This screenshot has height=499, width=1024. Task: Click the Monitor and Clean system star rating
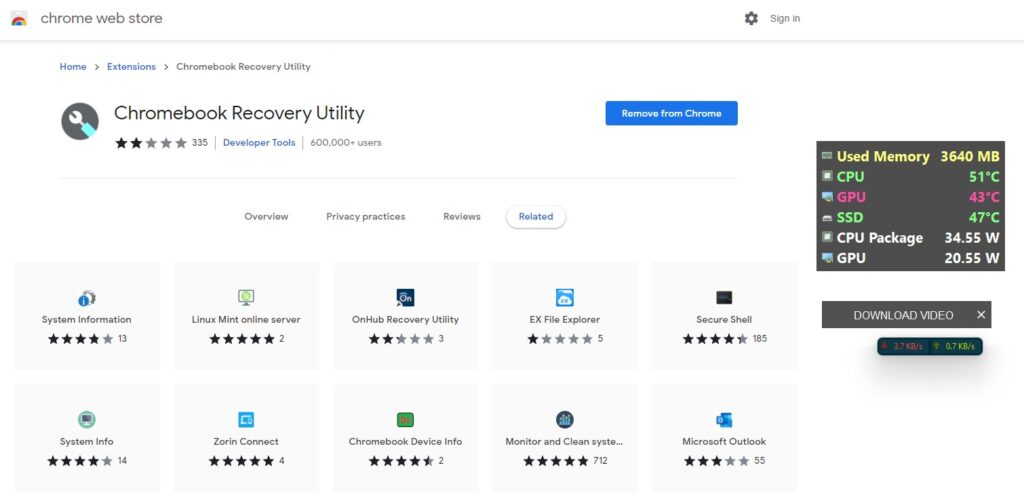pos(556,461)
